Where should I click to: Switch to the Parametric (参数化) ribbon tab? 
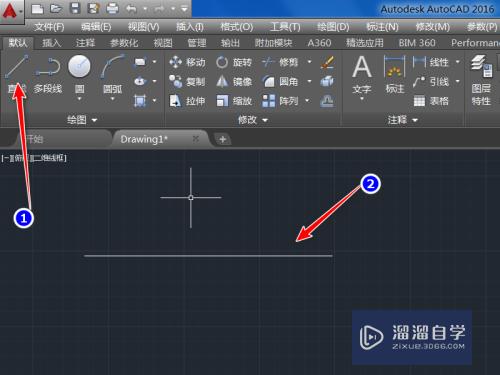pos(124,43)
